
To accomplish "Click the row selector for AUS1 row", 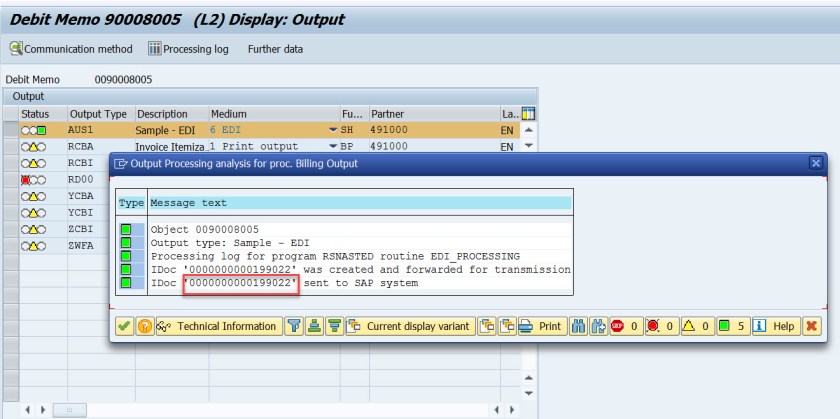I will (x=11, y=130).
